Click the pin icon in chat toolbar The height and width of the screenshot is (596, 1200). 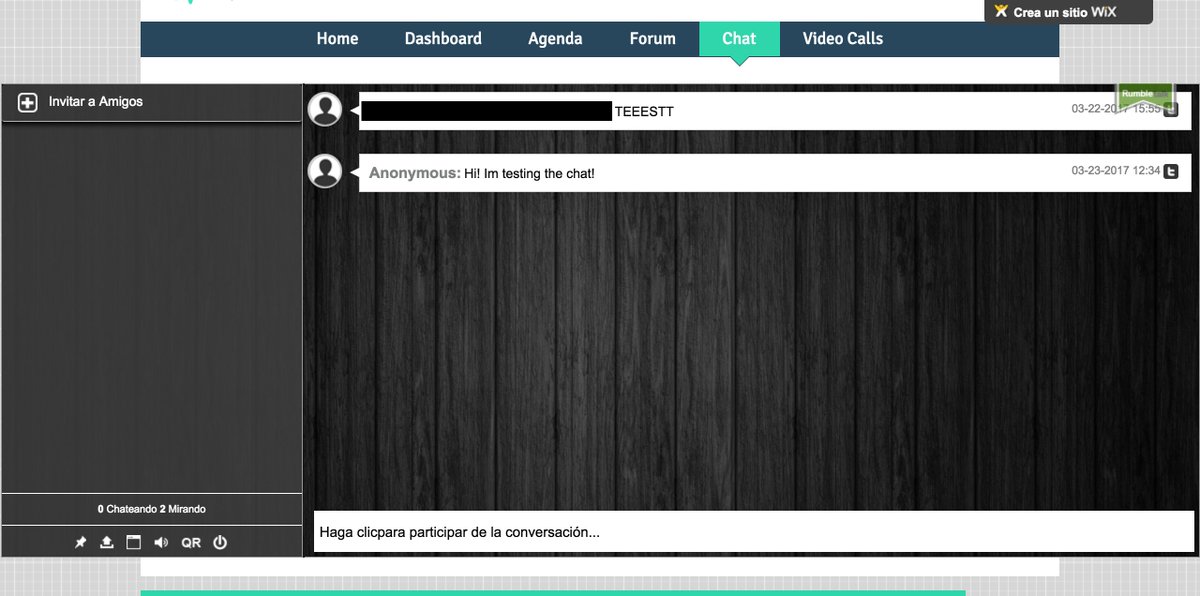(x=81, y=542)
